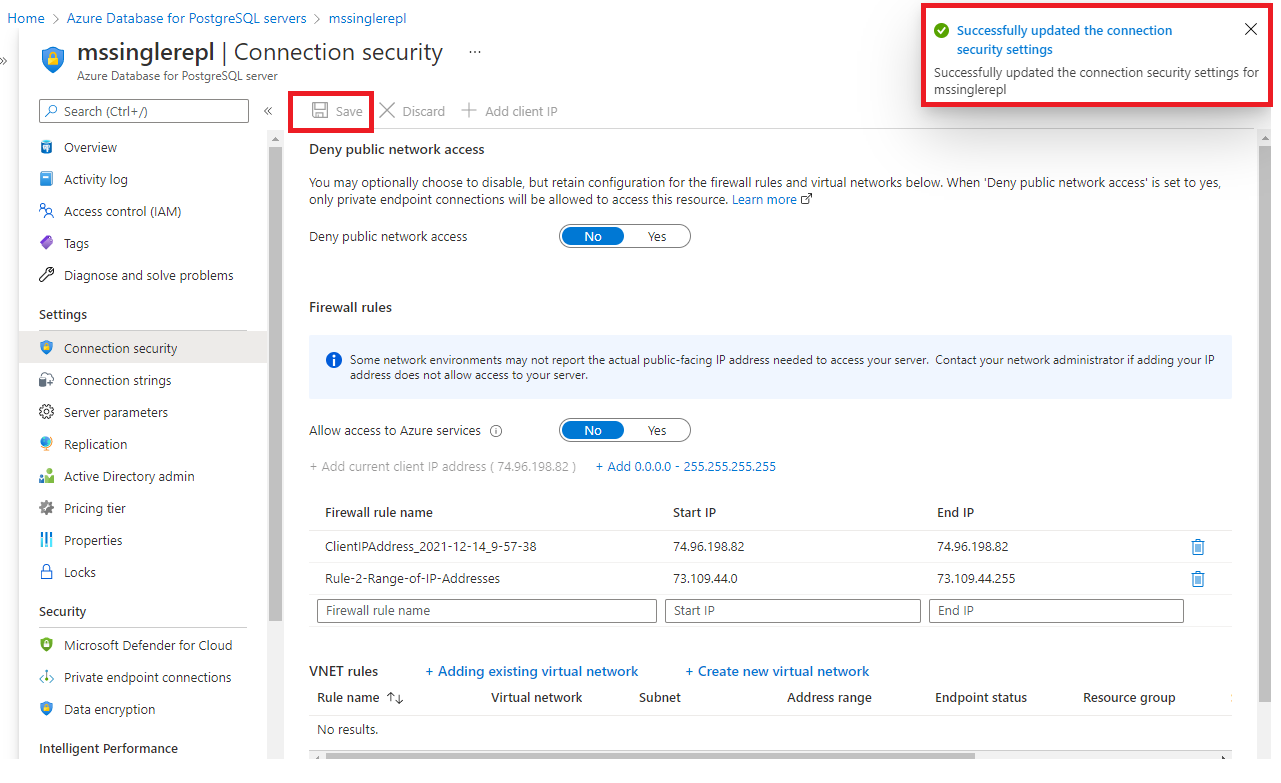1281x783 pixels.
Task: Click the Firewall rule name input field
Action: 487,611
